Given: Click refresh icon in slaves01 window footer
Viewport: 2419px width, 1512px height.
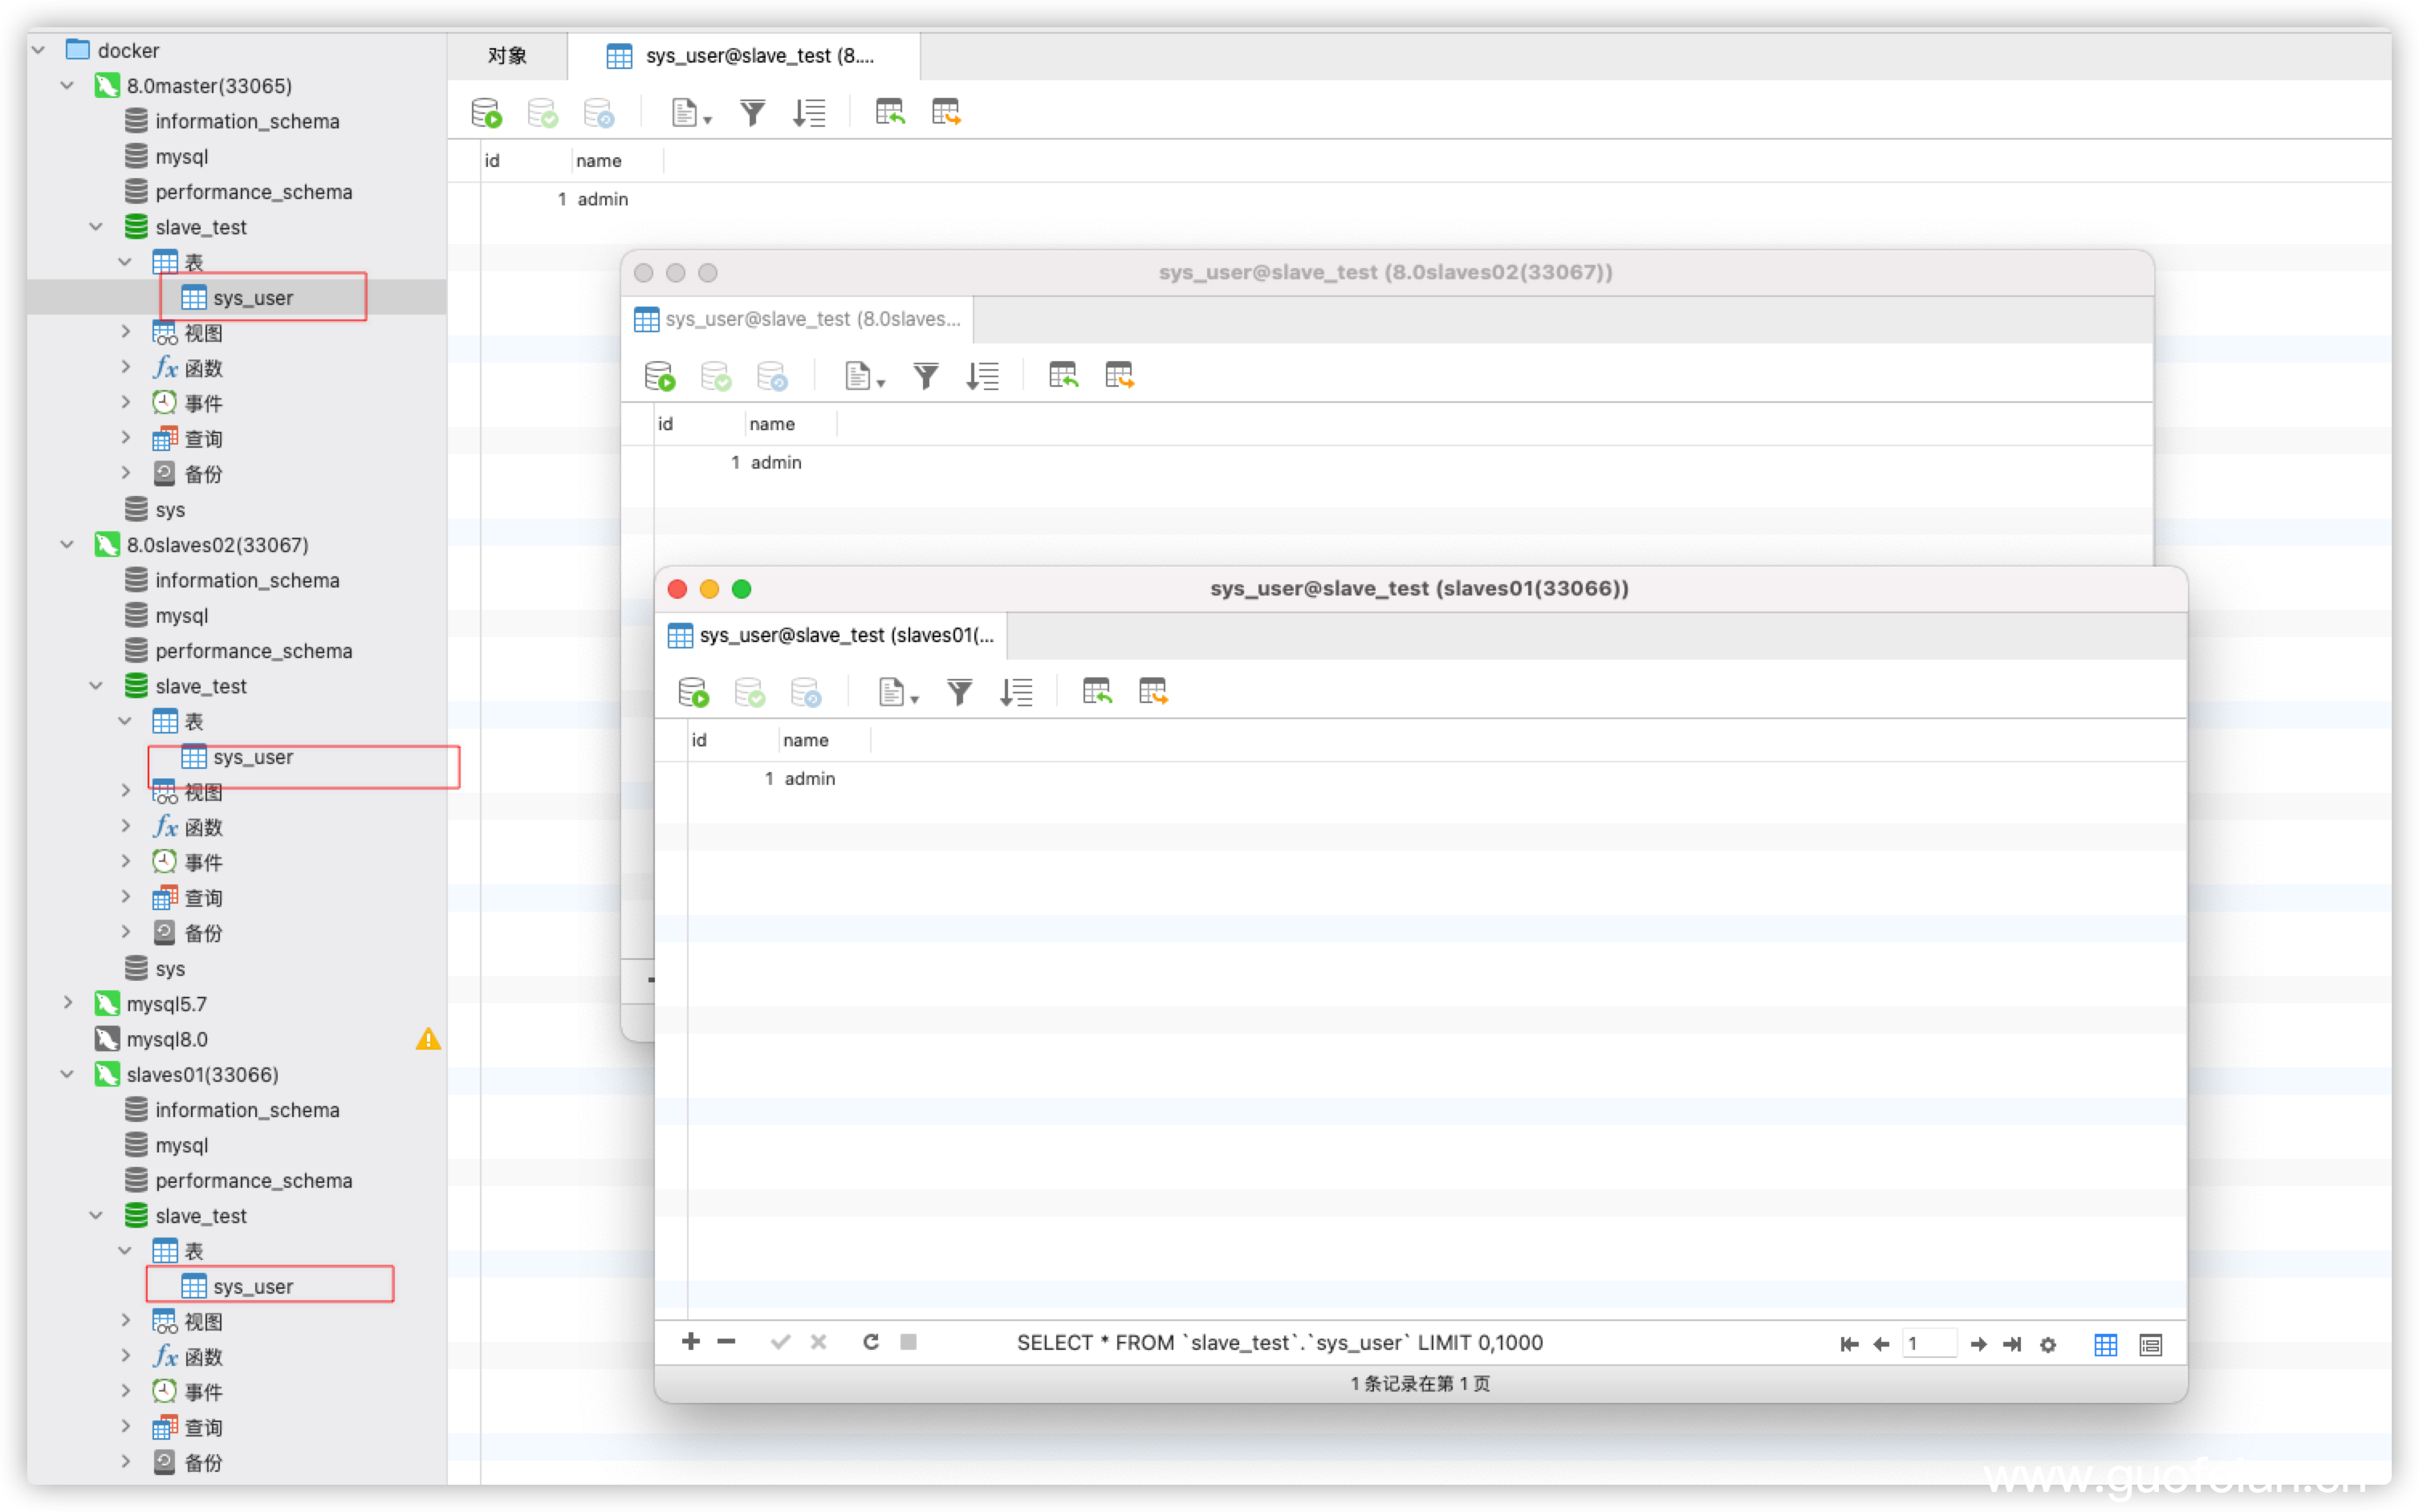Looking at the screenshot, I should coord(871,1342).
